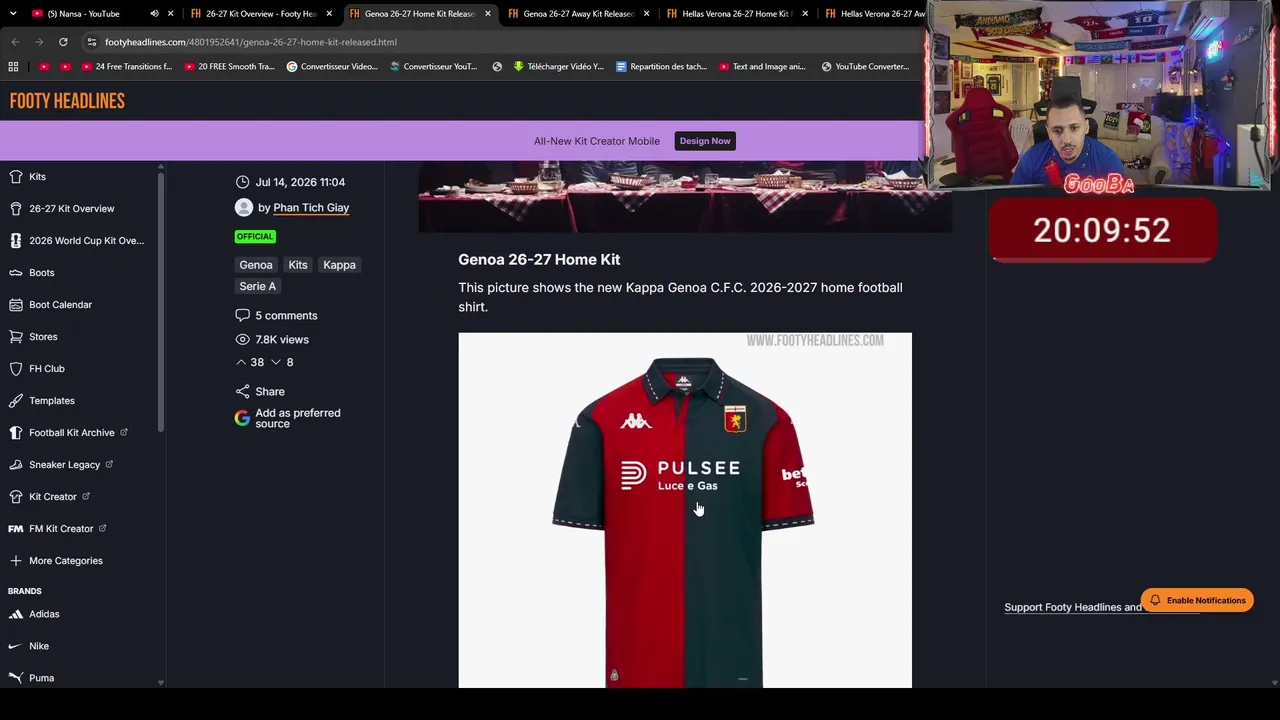Click the Kappa tag

click(339, 265)
